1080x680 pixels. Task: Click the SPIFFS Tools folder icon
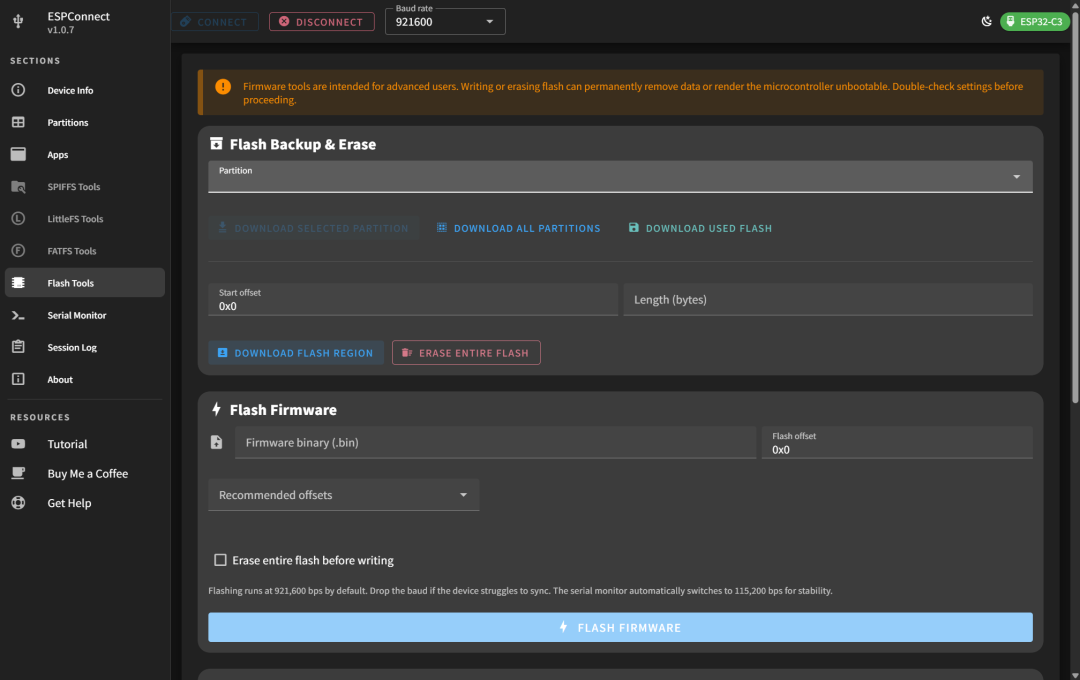(18, 187)
